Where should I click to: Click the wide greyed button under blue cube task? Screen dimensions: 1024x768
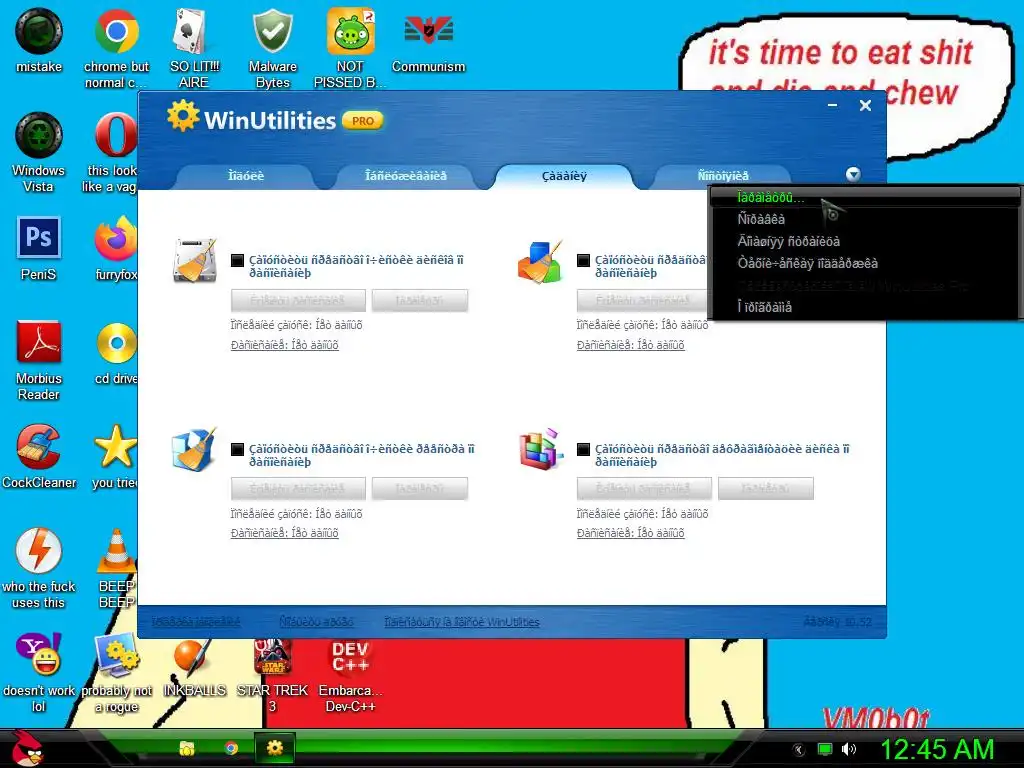coord(298,488)
